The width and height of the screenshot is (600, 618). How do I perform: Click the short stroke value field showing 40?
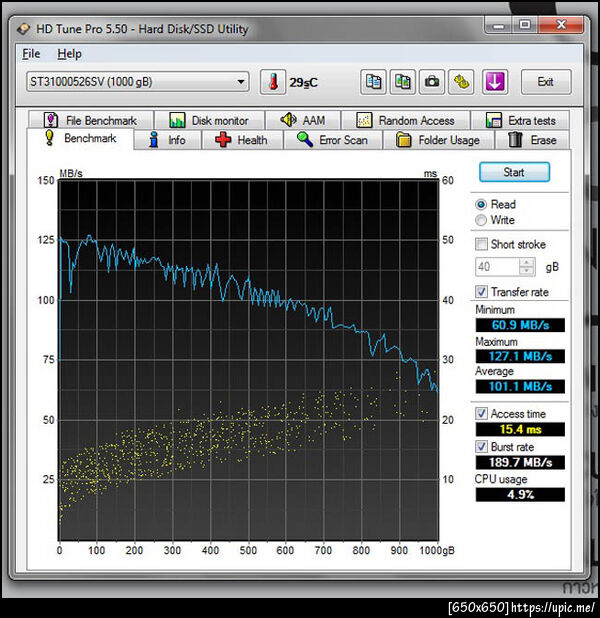(498, 267)
